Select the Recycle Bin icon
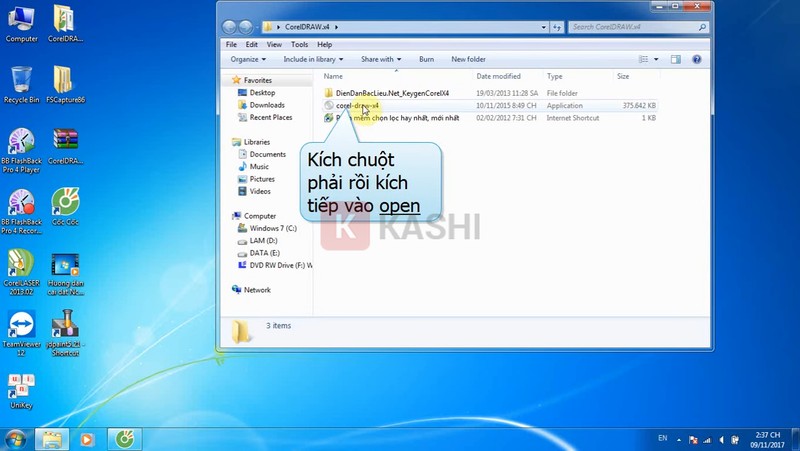Viewport: 800px width, 451px height. (21, 85)
